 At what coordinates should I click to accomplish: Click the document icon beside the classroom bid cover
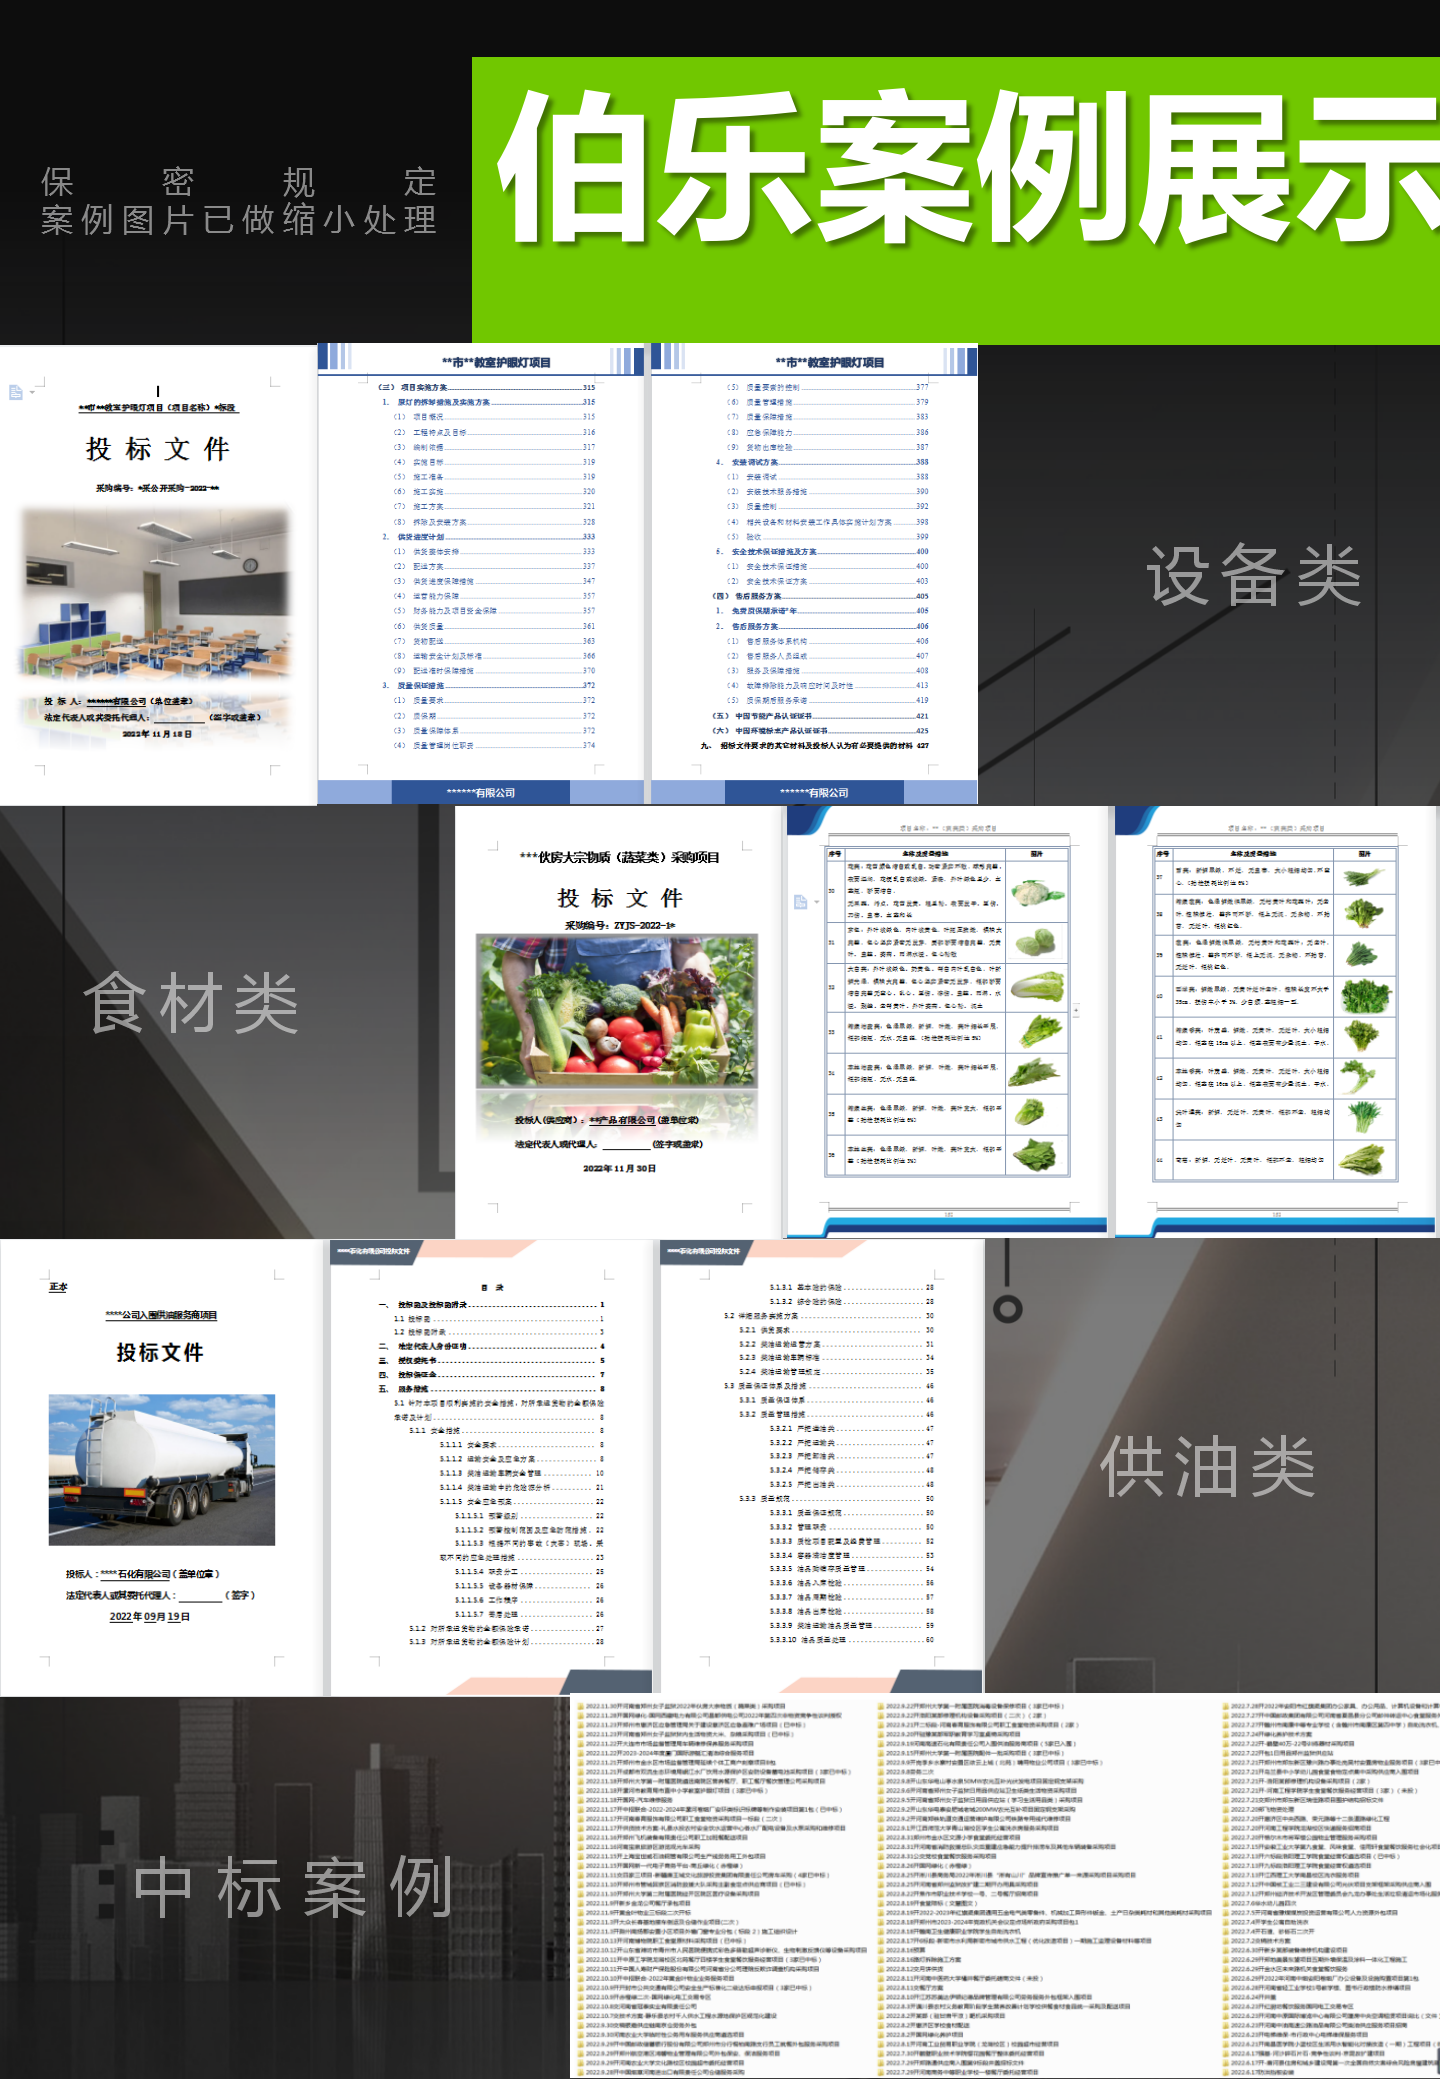point(15,392)
